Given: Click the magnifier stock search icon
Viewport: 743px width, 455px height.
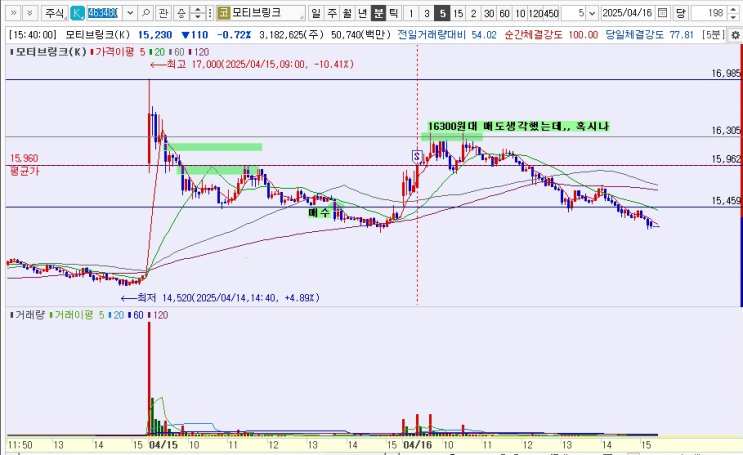Looking at the screenshot, I should [146, 13].
